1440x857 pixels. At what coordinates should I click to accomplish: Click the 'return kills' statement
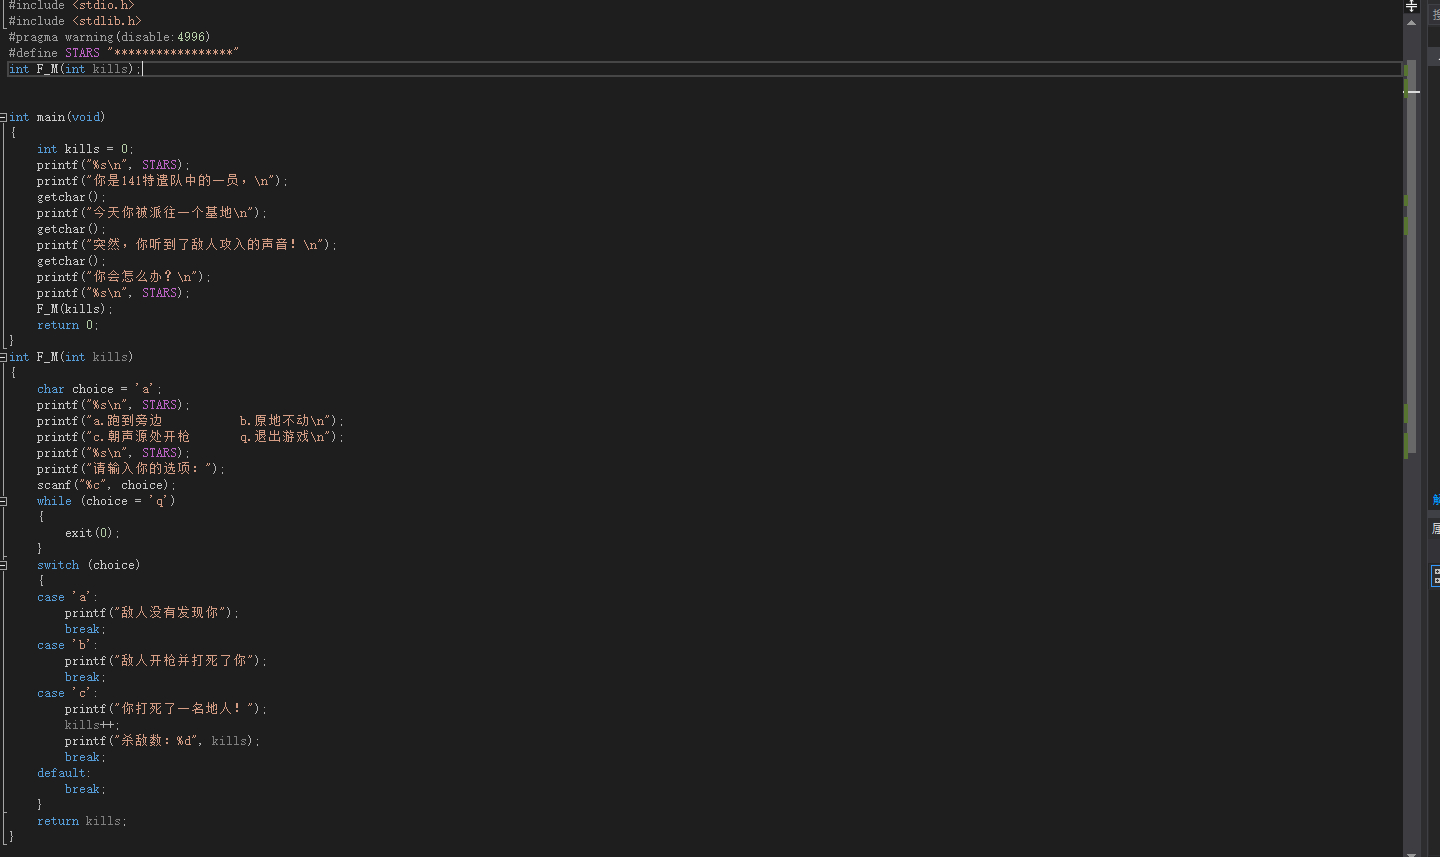tap(81, 821)
